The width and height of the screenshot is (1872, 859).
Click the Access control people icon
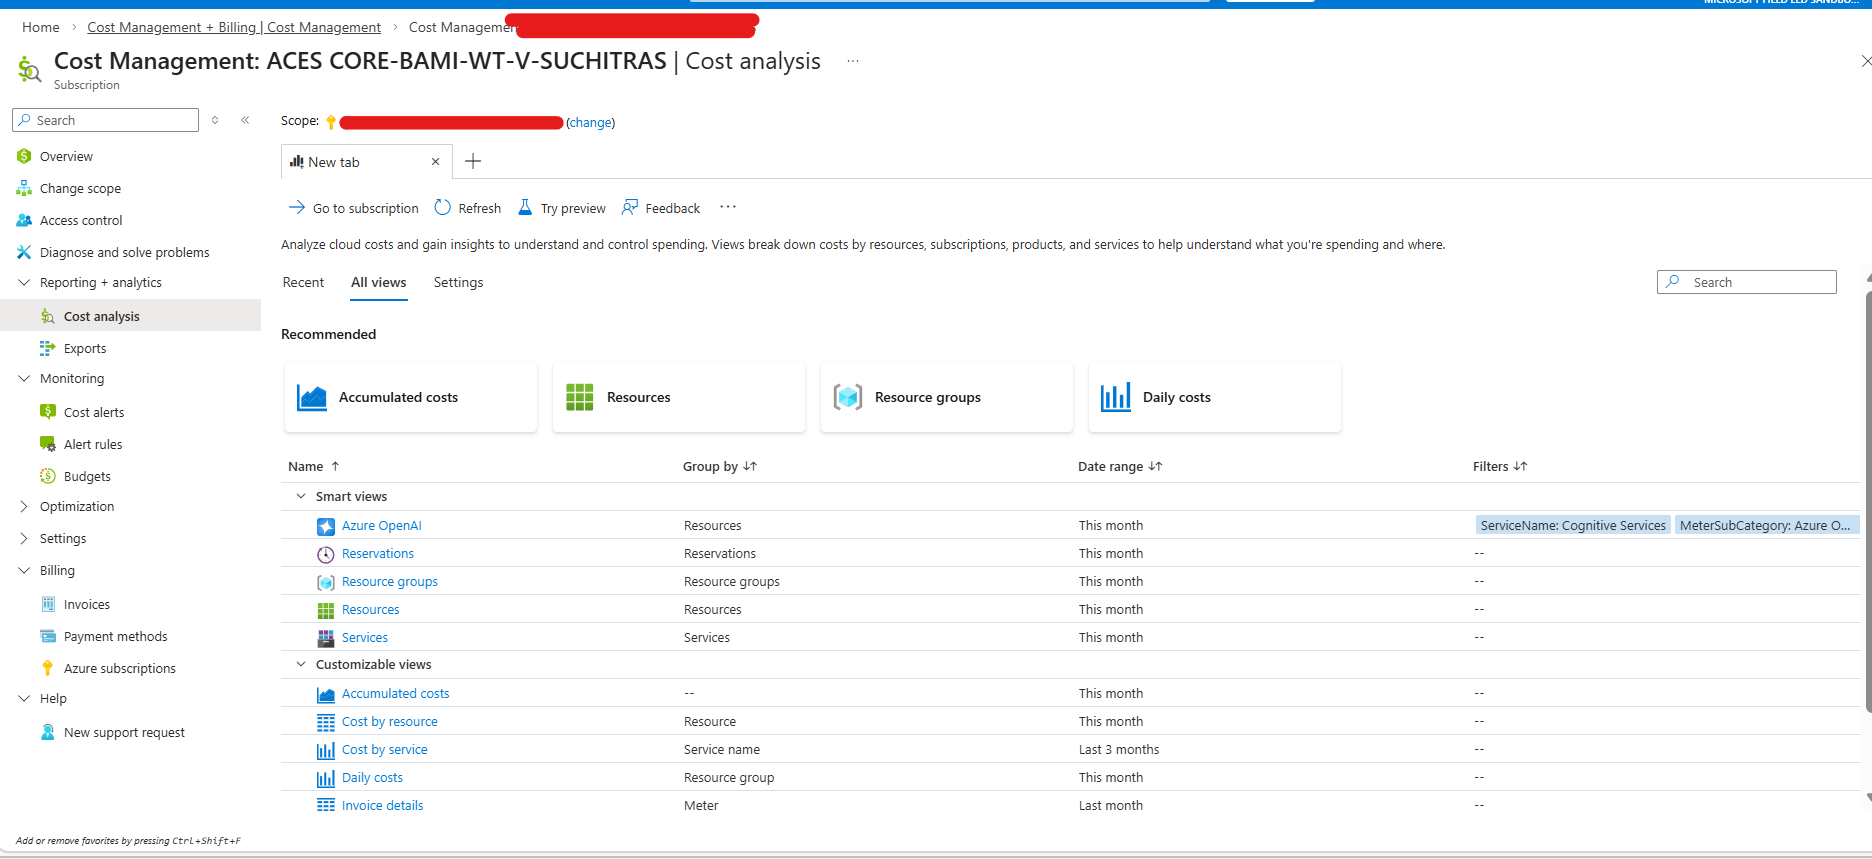coord(24,220)
